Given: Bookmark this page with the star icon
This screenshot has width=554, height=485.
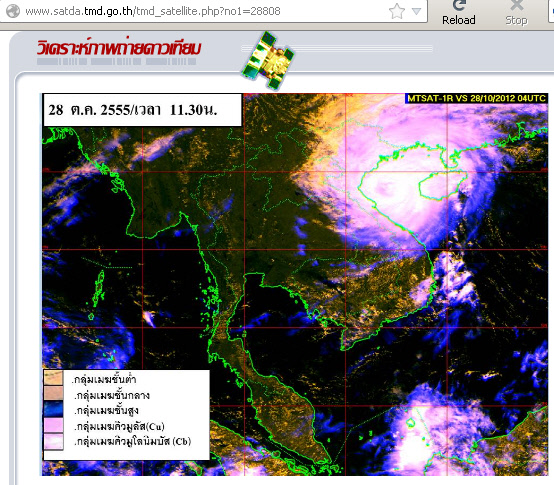Looking at the screenshot, I should point(397,11).
